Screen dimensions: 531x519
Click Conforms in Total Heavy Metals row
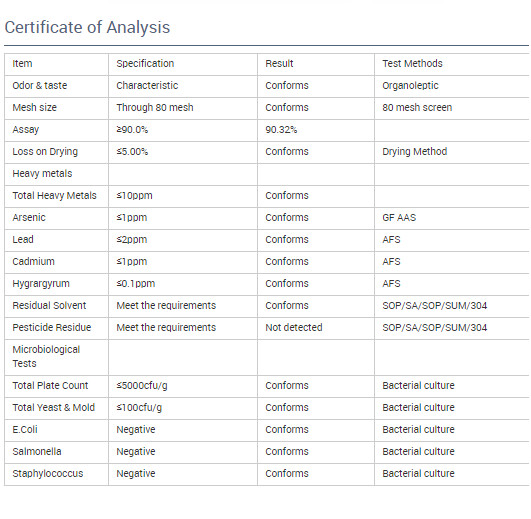(x=287, y=196)
